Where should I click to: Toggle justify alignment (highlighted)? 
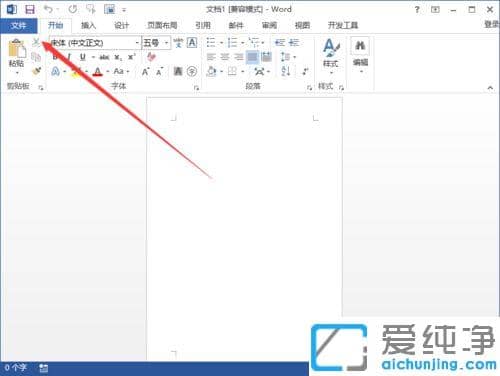(x=253, y=57)
